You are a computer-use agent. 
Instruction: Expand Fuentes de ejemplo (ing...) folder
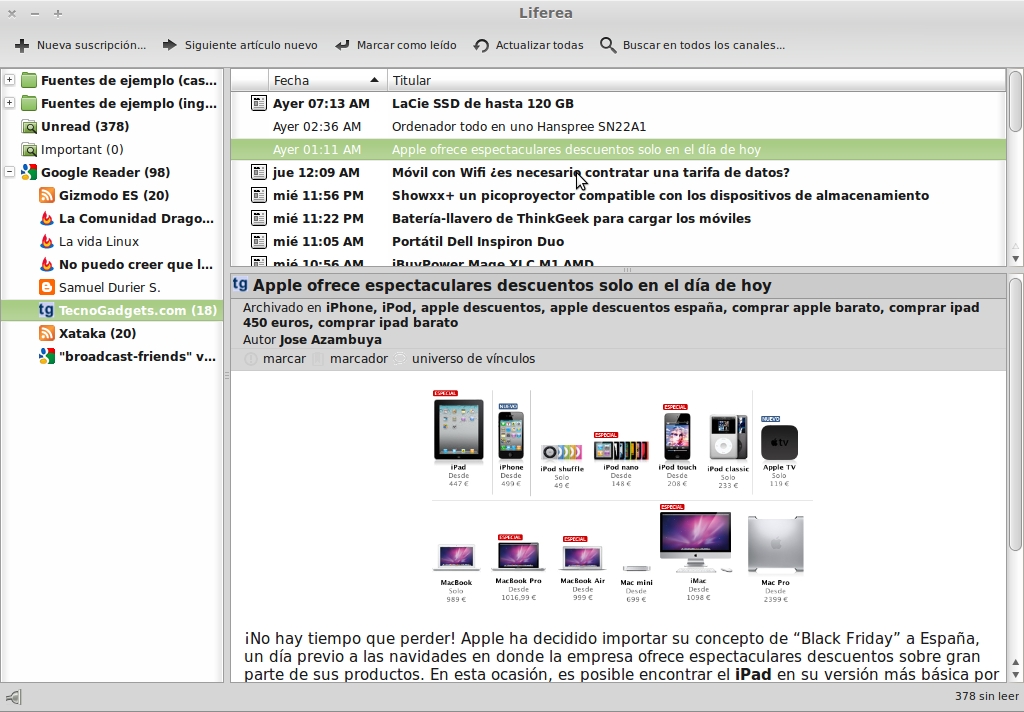(x=10, y=103)
